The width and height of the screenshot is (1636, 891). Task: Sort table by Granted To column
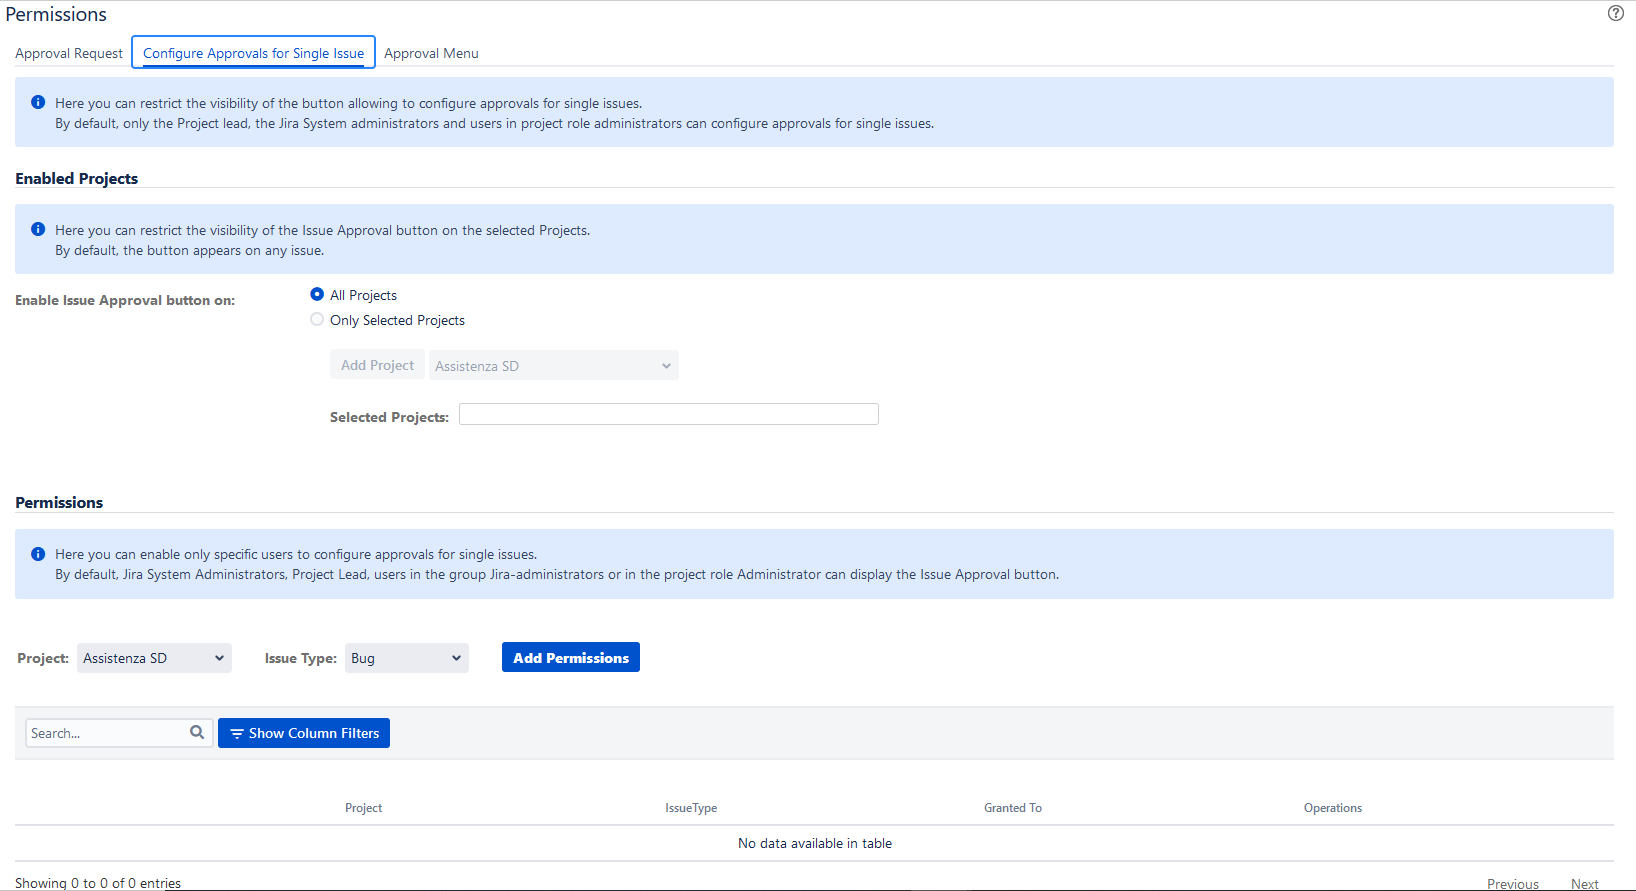[x=1012, y=808]
